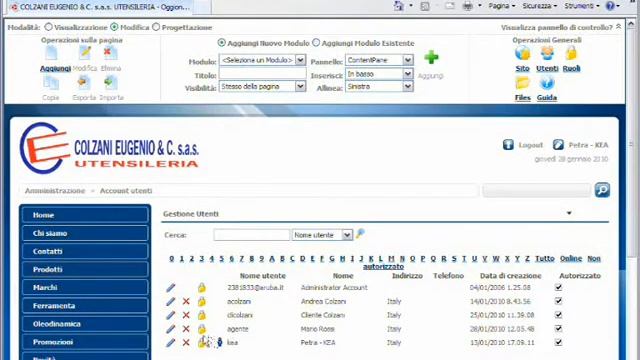Open roles lock for user agente
The image size is (640, 360).
202,329
